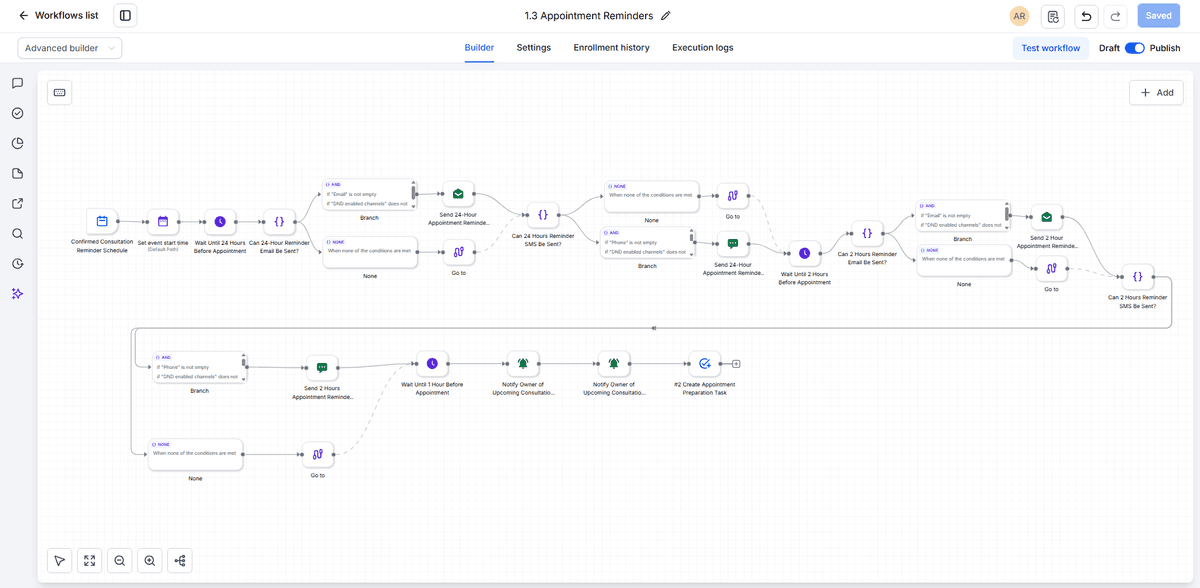Open the Wait Until 24 Hours Before Appointment node
Image resolution: width=1200 pixels, height=588 pixels.
tap(220, 221)
